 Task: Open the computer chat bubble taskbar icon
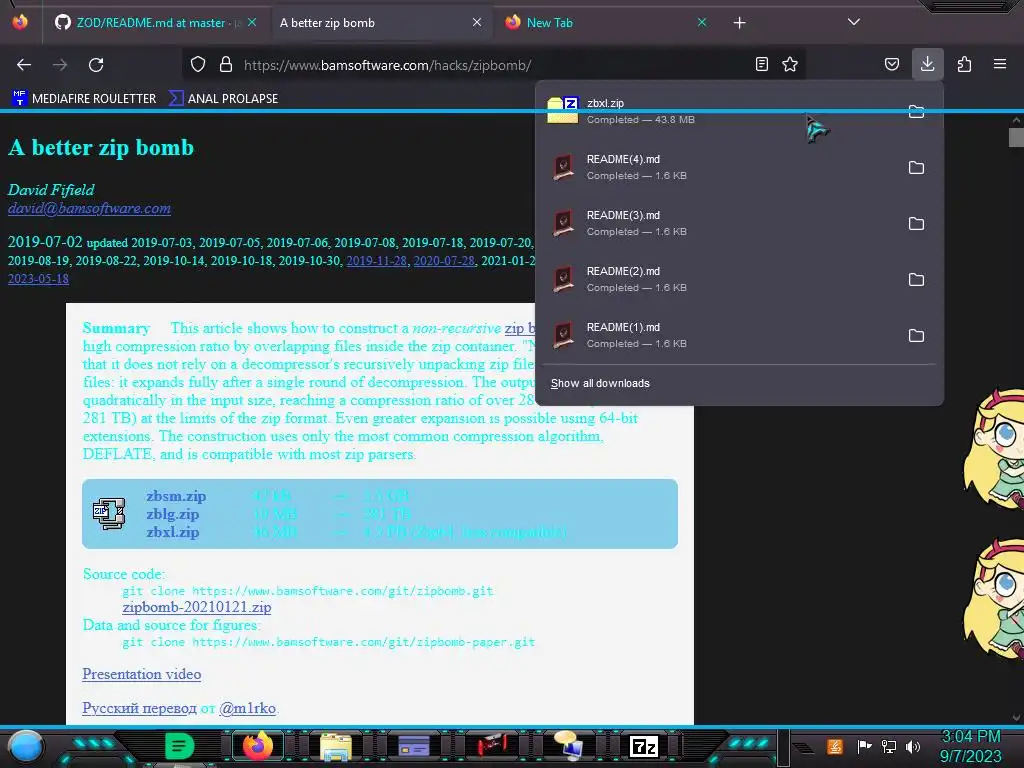pos(568,746)
